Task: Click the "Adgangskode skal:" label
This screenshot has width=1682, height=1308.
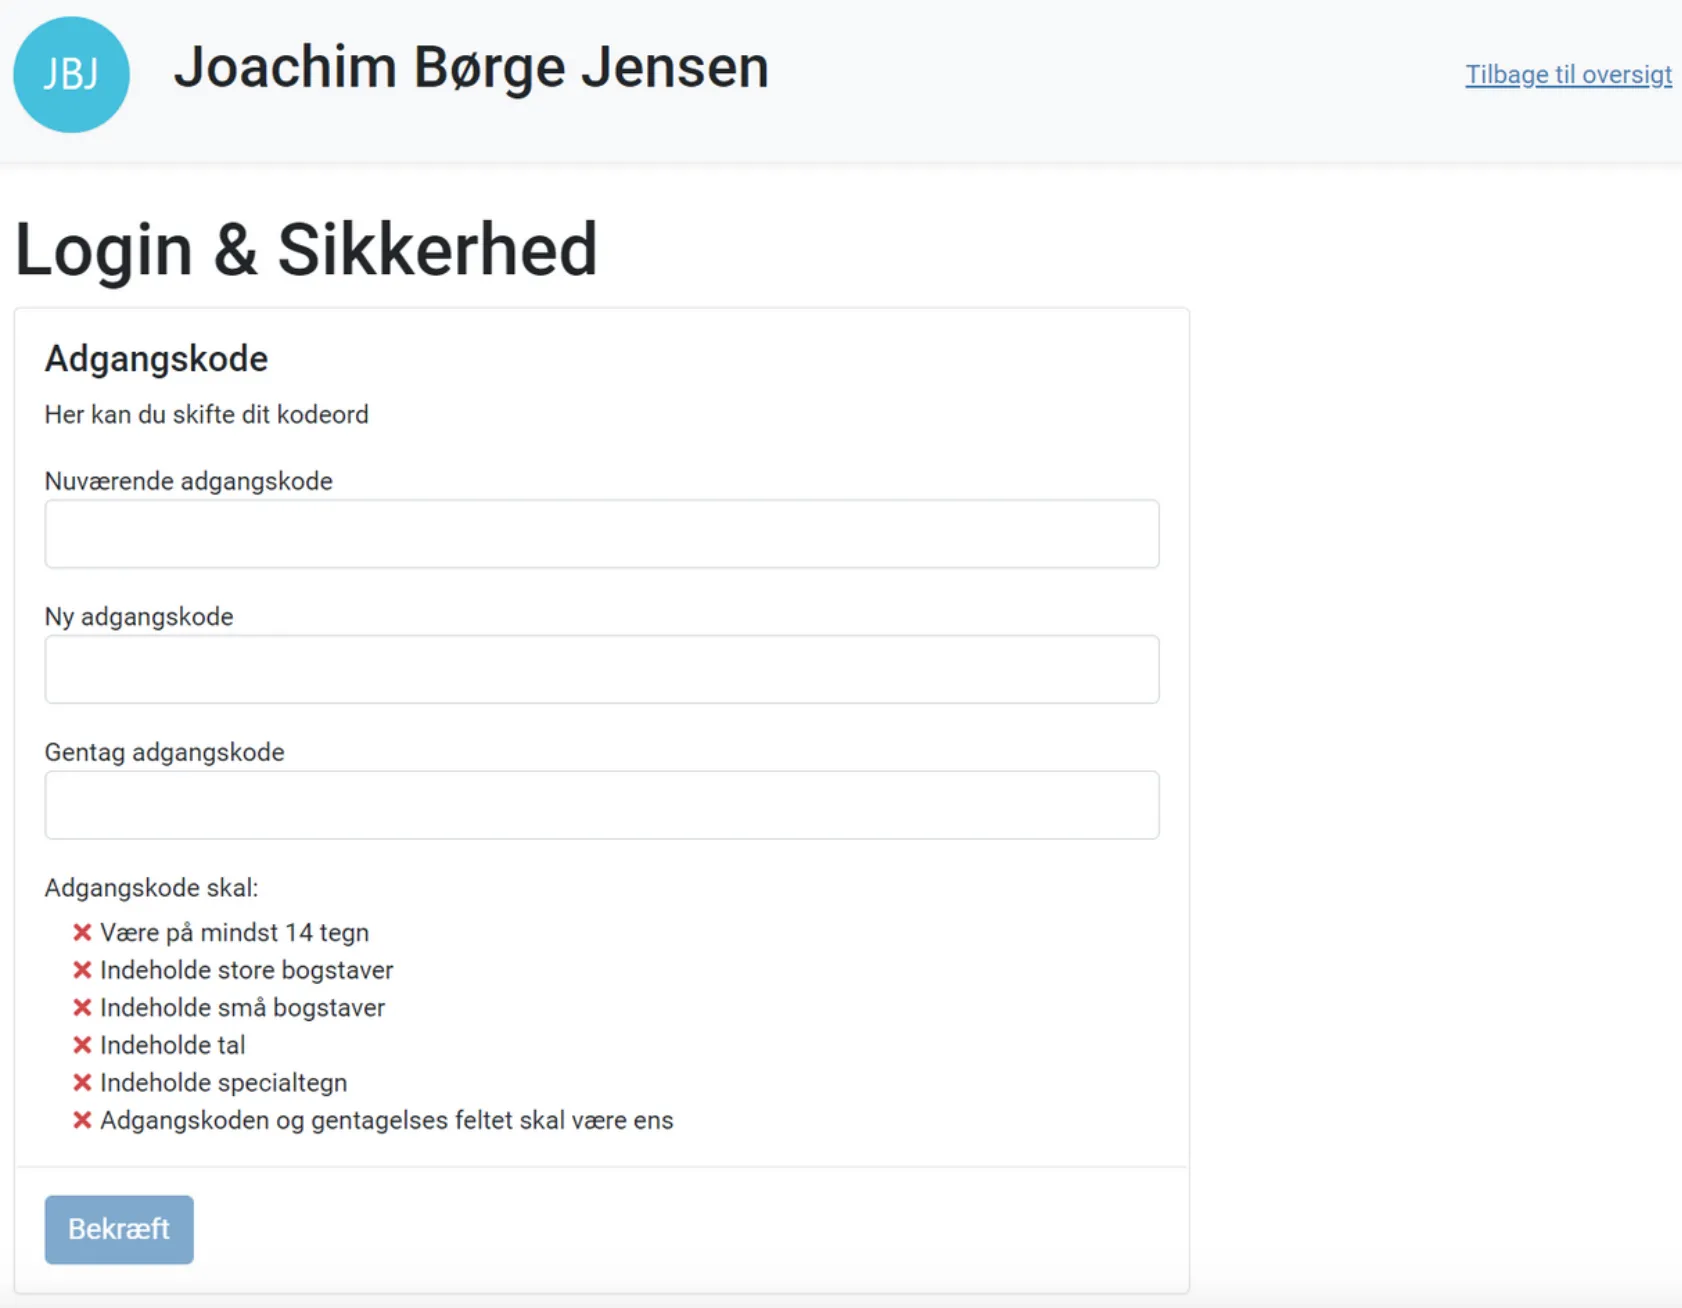Action: tap(152, 887)
